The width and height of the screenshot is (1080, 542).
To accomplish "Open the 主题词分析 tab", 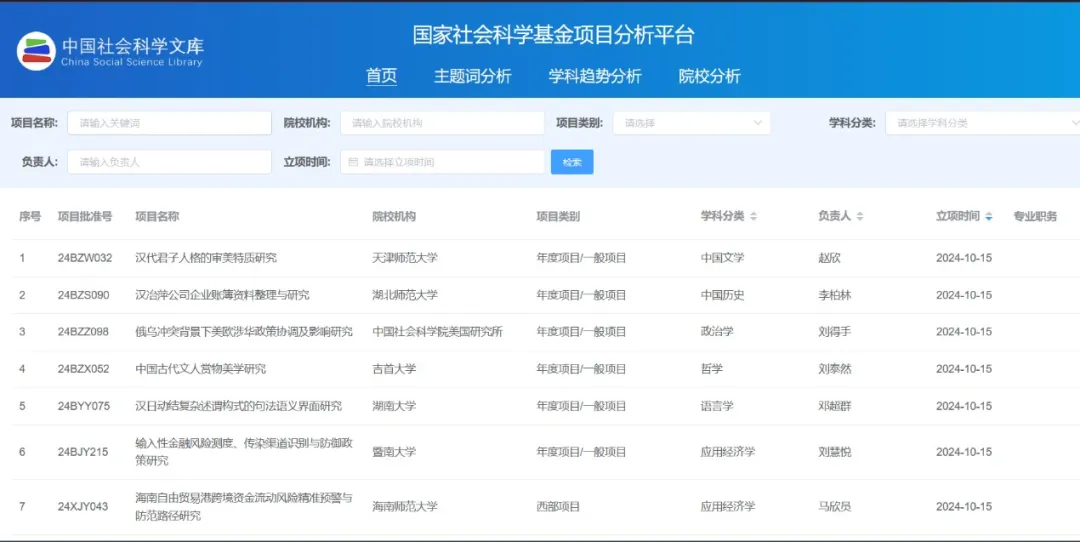I will pos(472,76).
